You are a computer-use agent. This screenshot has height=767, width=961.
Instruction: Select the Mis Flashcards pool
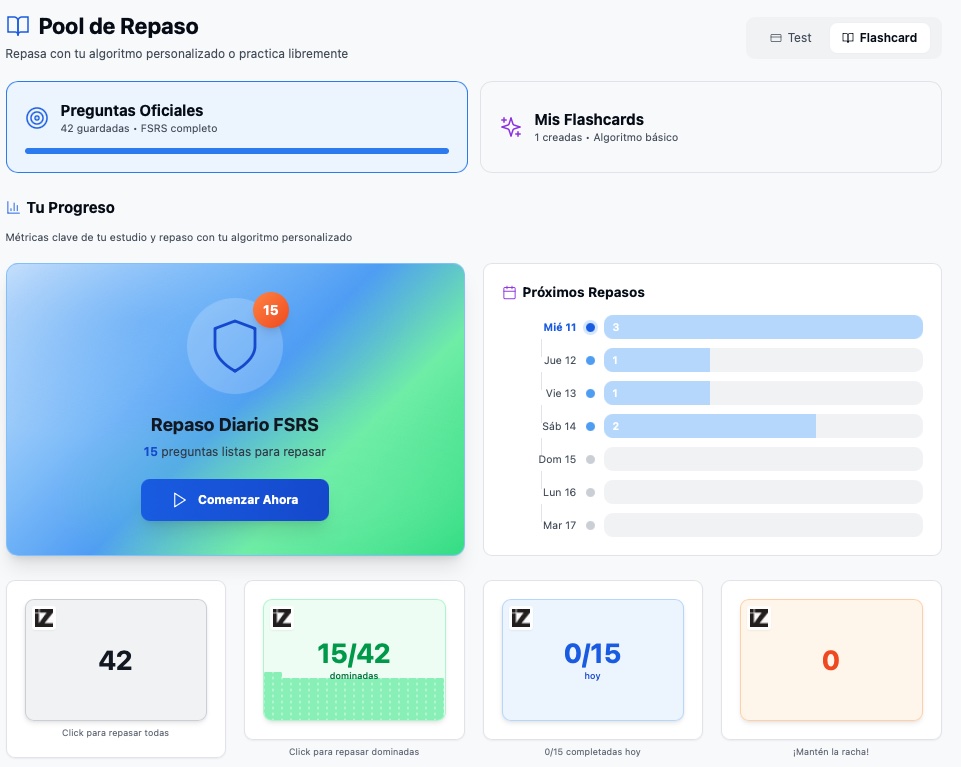pyautogui.click(x=710, y=127)
